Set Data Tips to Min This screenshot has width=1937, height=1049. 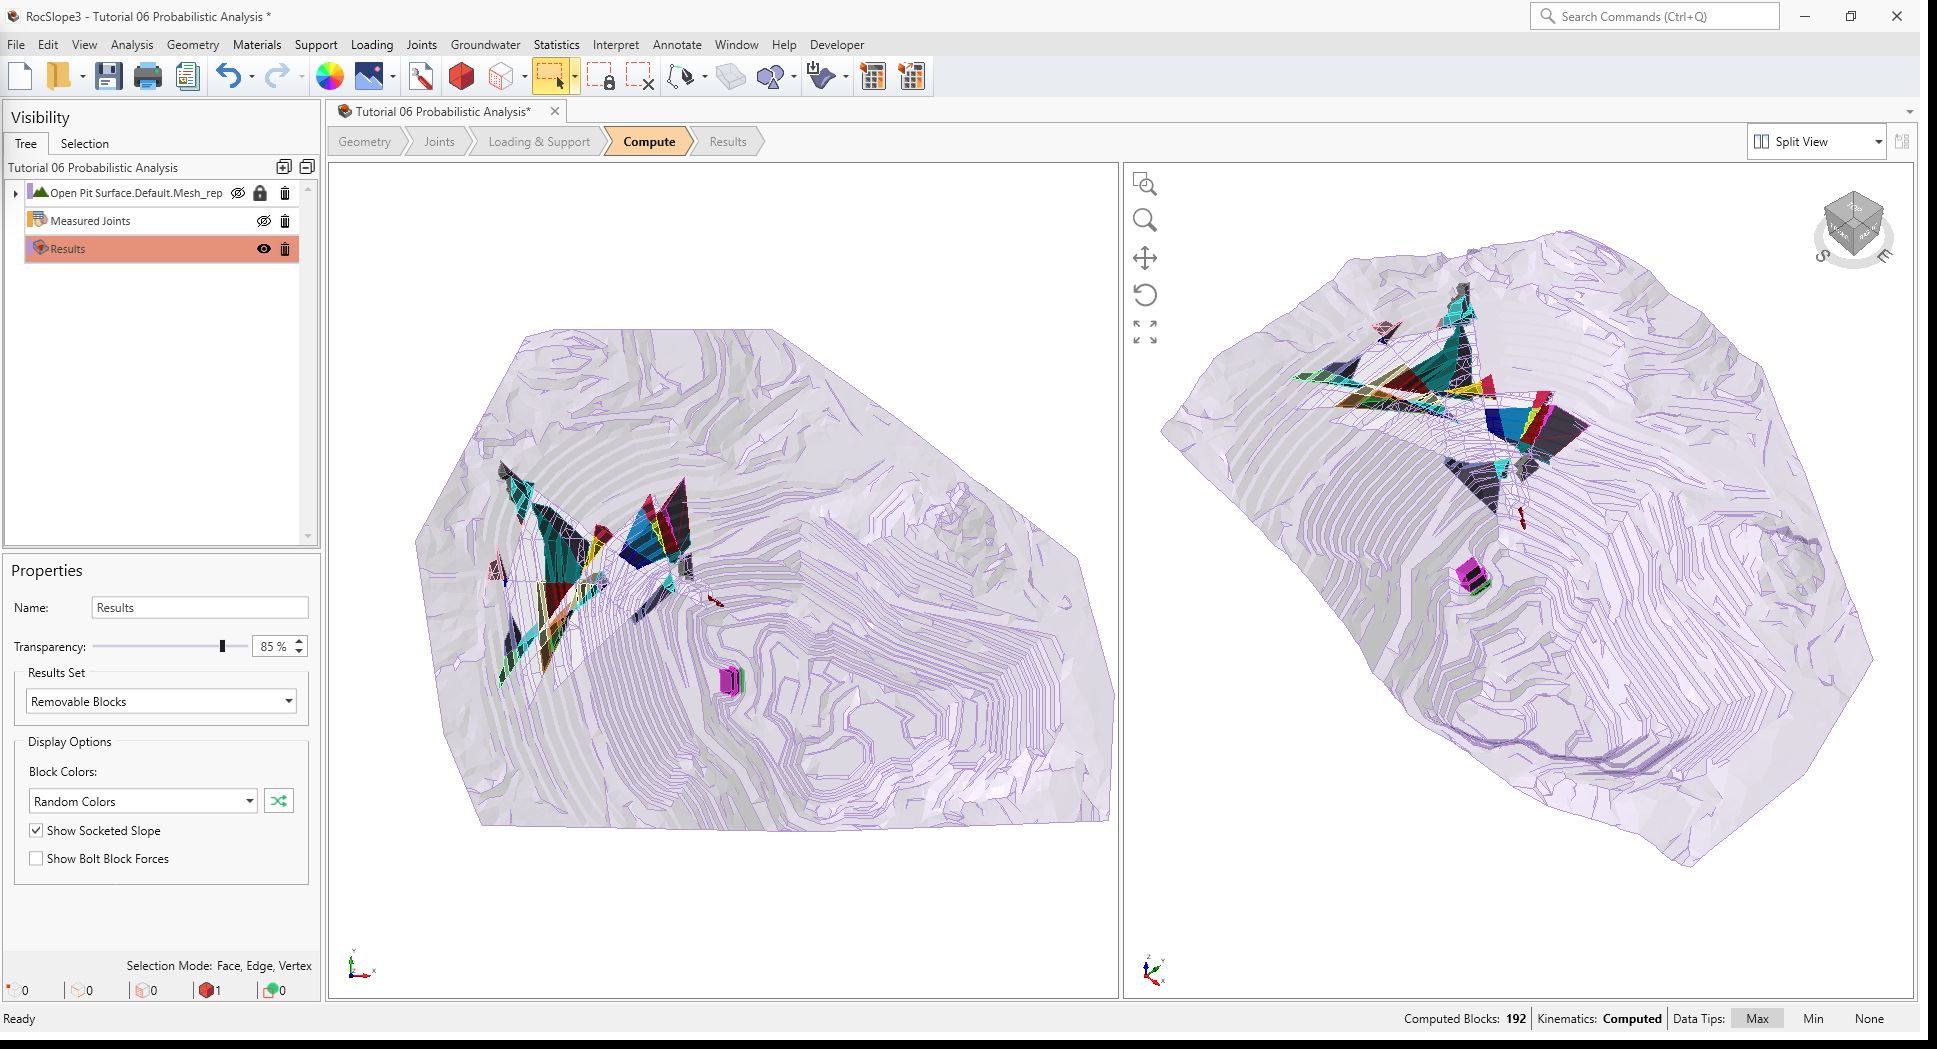pyautogui.click(x=1813, y=1018)
